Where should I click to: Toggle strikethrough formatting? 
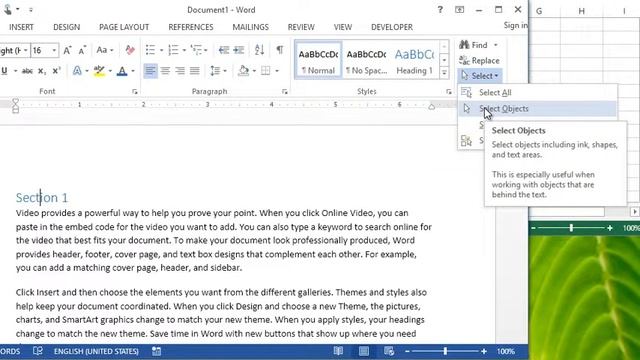coord(27,71)
